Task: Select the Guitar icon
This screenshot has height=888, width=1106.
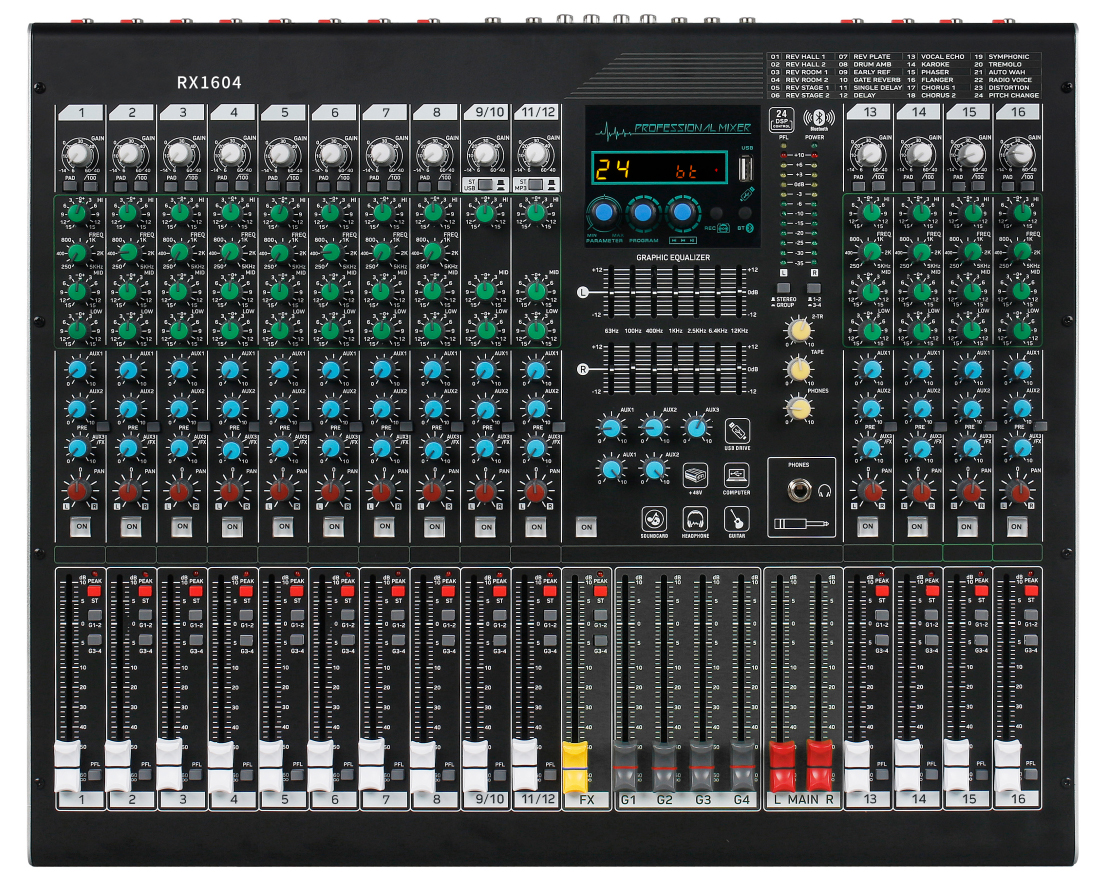Action: click(738, 518)
